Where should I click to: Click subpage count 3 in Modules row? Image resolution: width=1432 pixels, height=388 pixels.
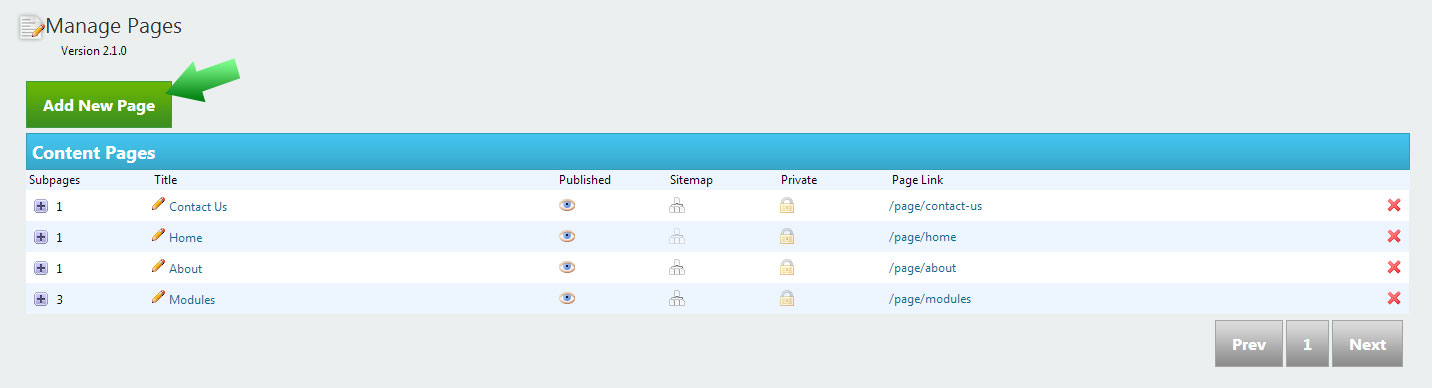[60, 300]
